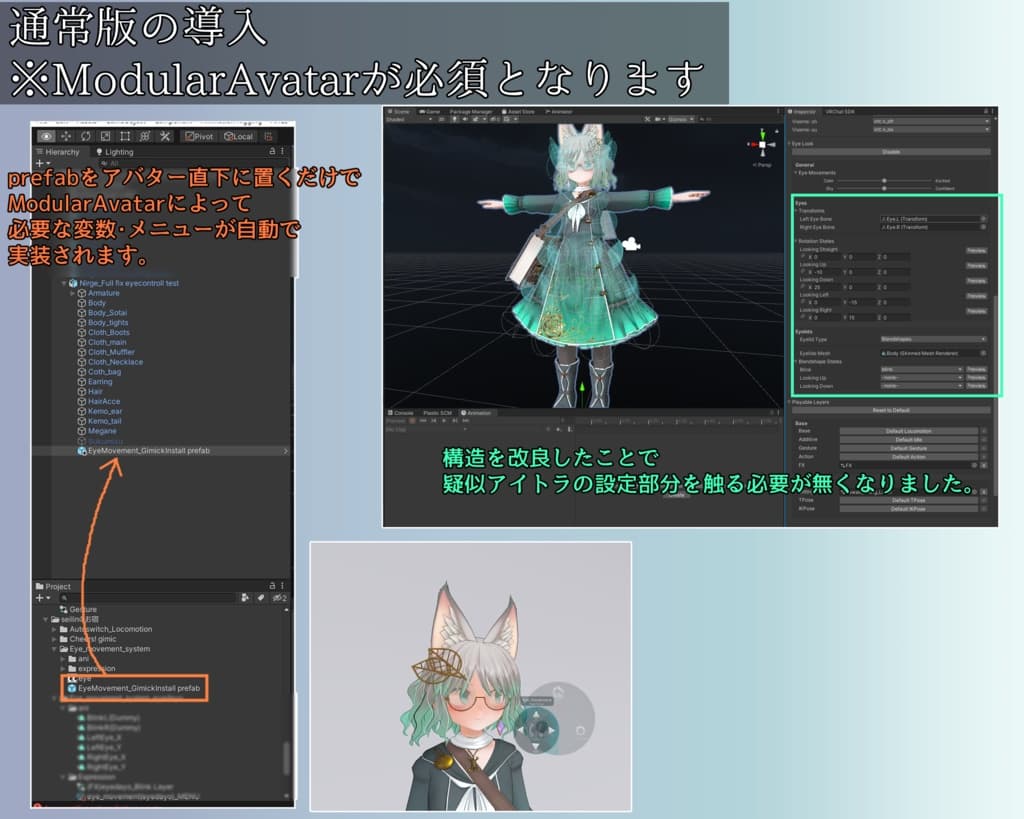Select the Body_tights object in Hierarchy
1024x819 pixels.
(x=108, y=322)
